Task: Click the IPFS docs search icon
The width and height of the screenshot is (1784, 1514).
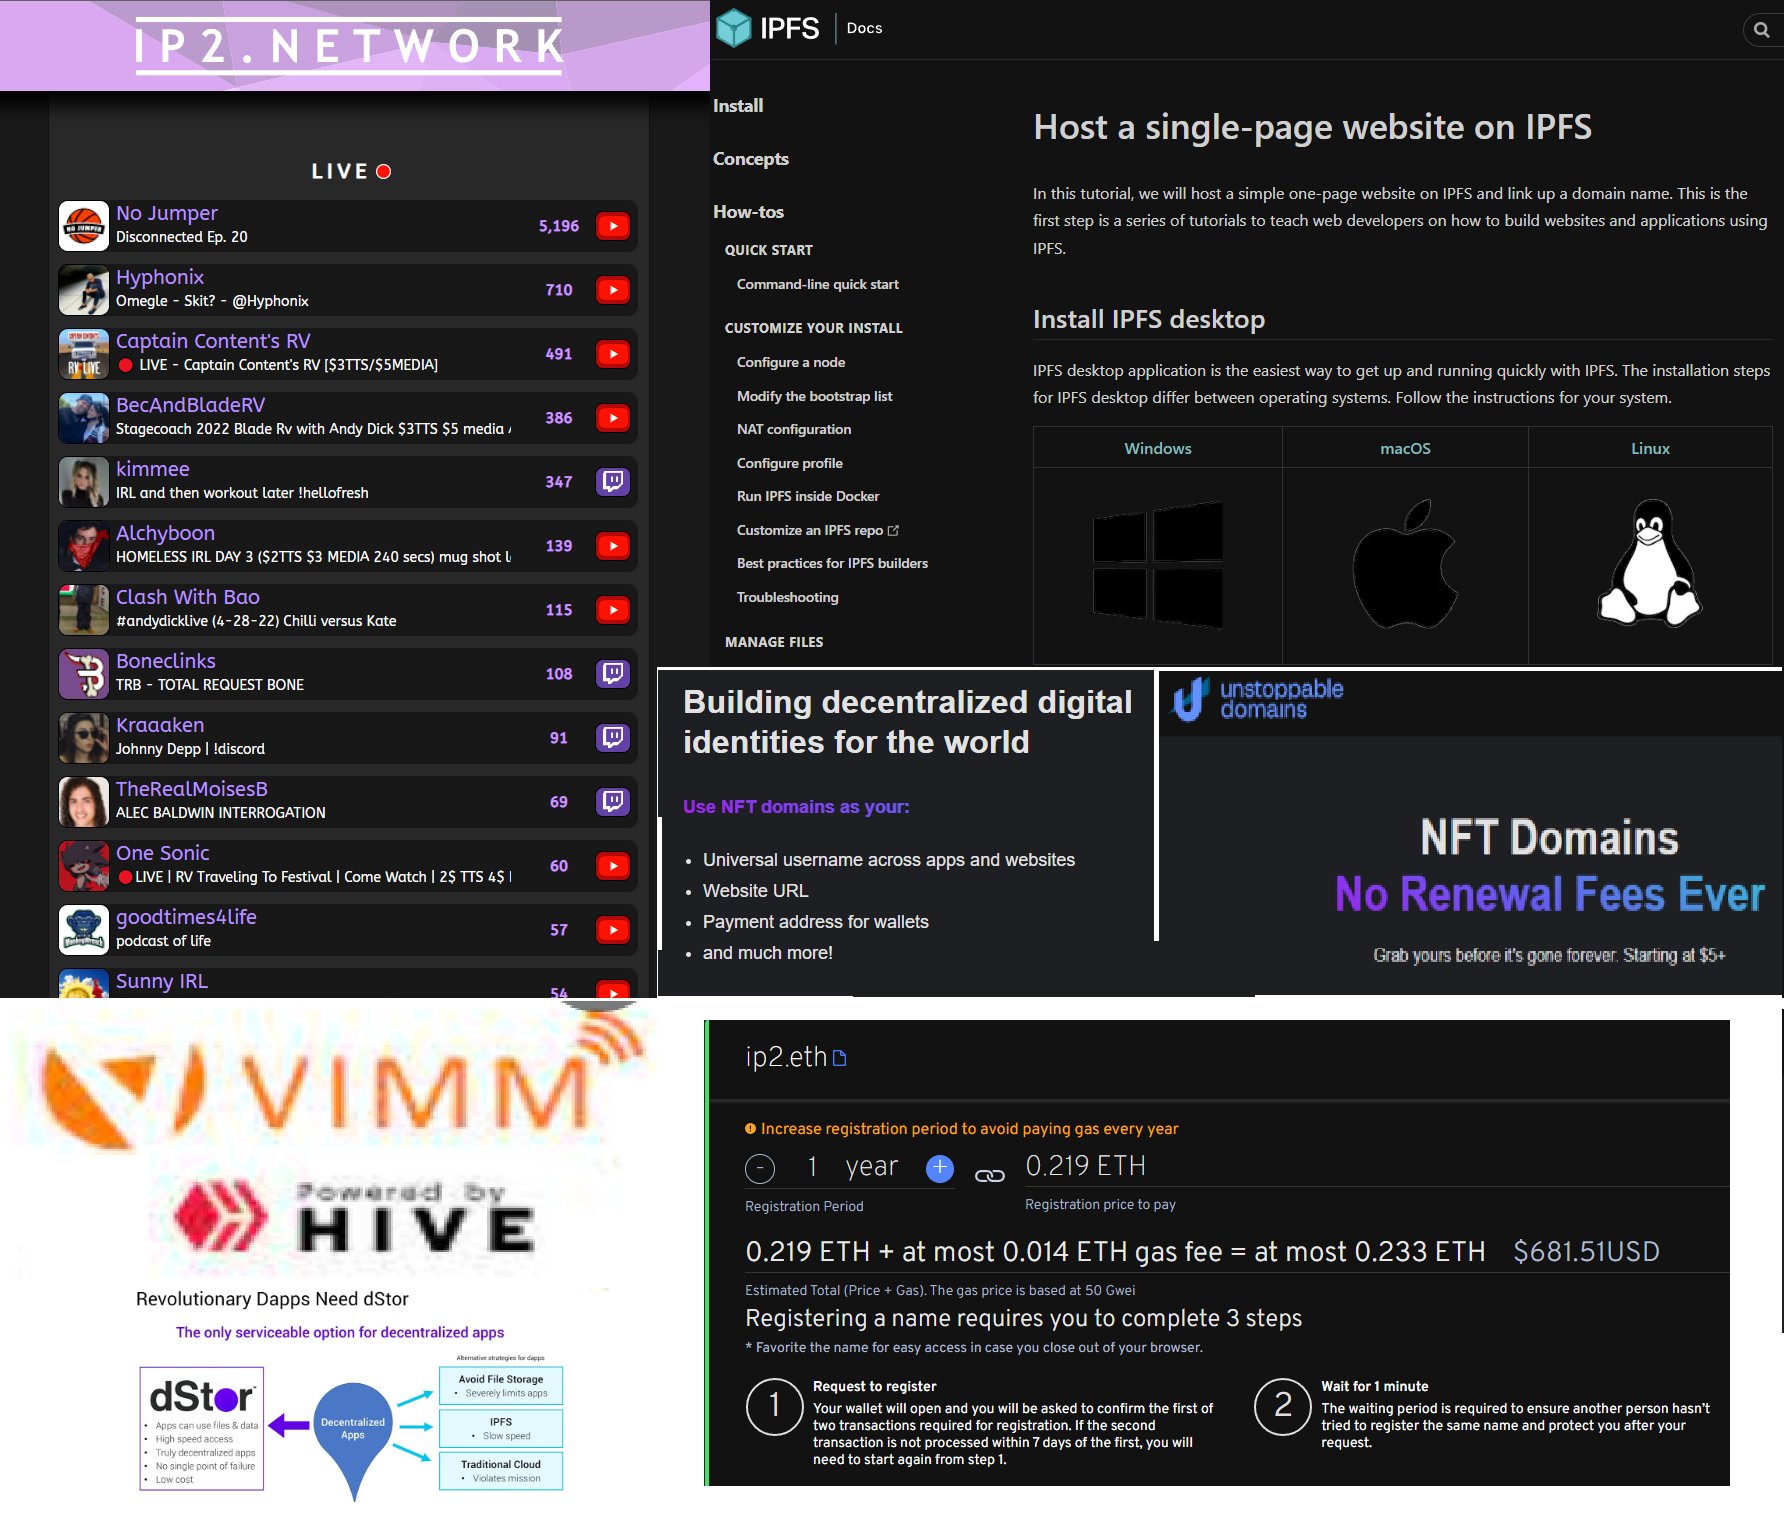Action: click(x=1762, y=30)
